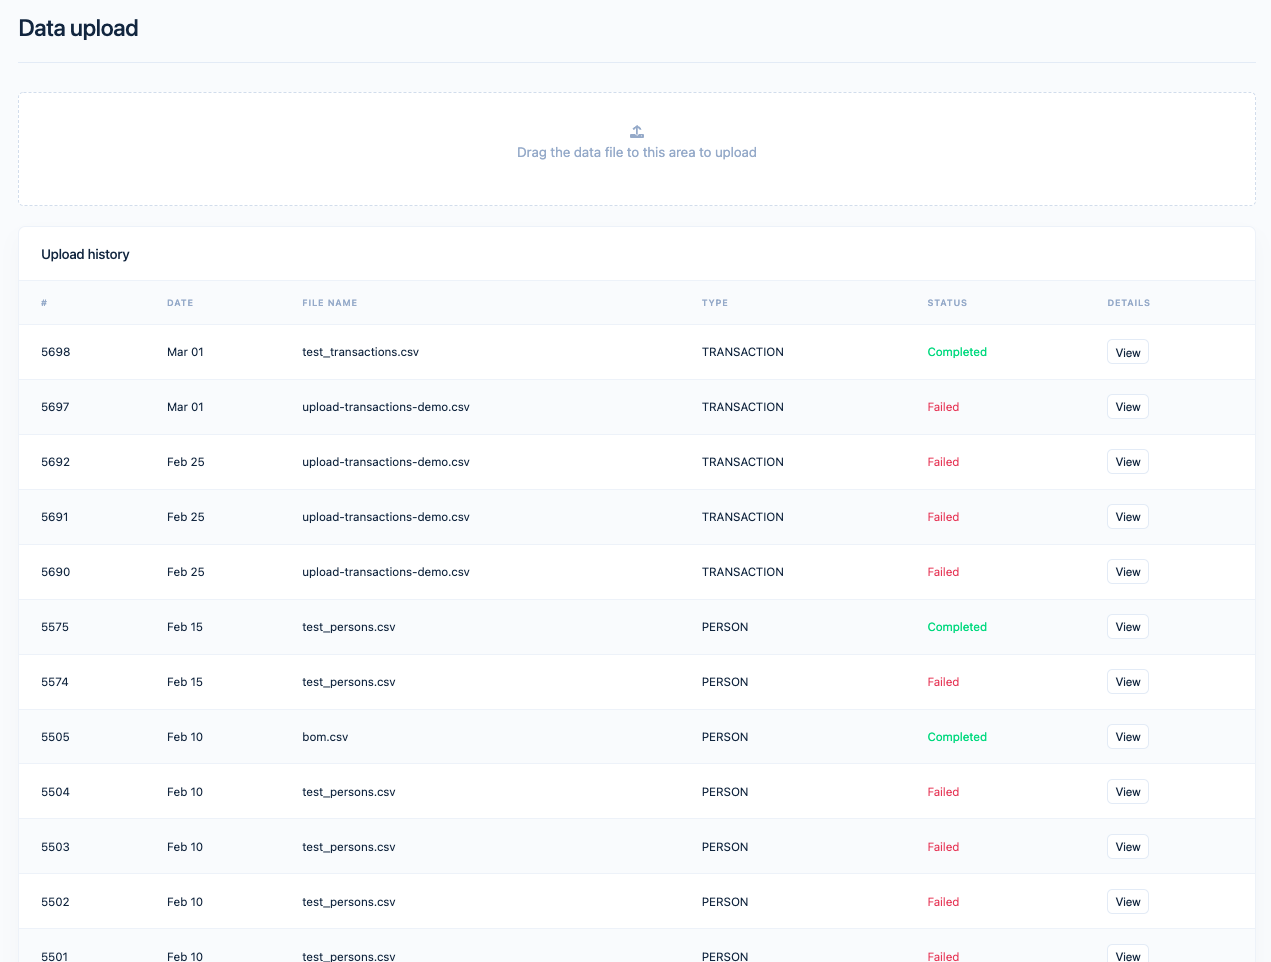Screen dimensions: 1271x962
Task: Open View for bom.csv upload
Action: (1127, 737)
